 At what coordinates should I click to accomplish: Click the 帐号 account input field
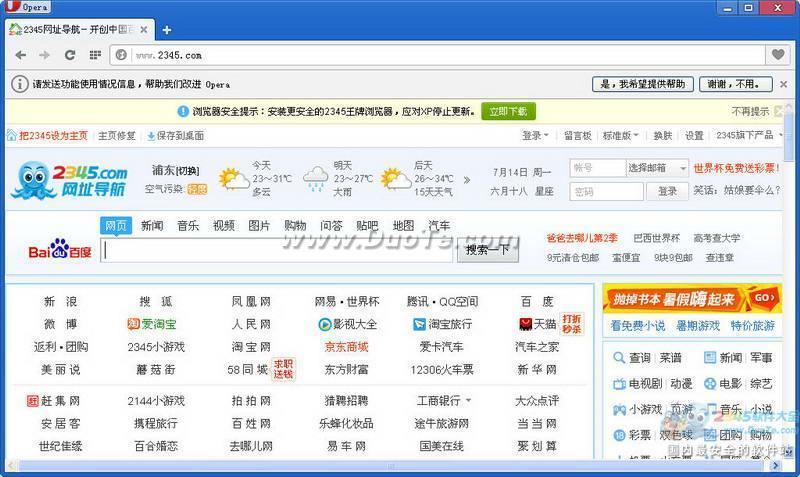597,167
